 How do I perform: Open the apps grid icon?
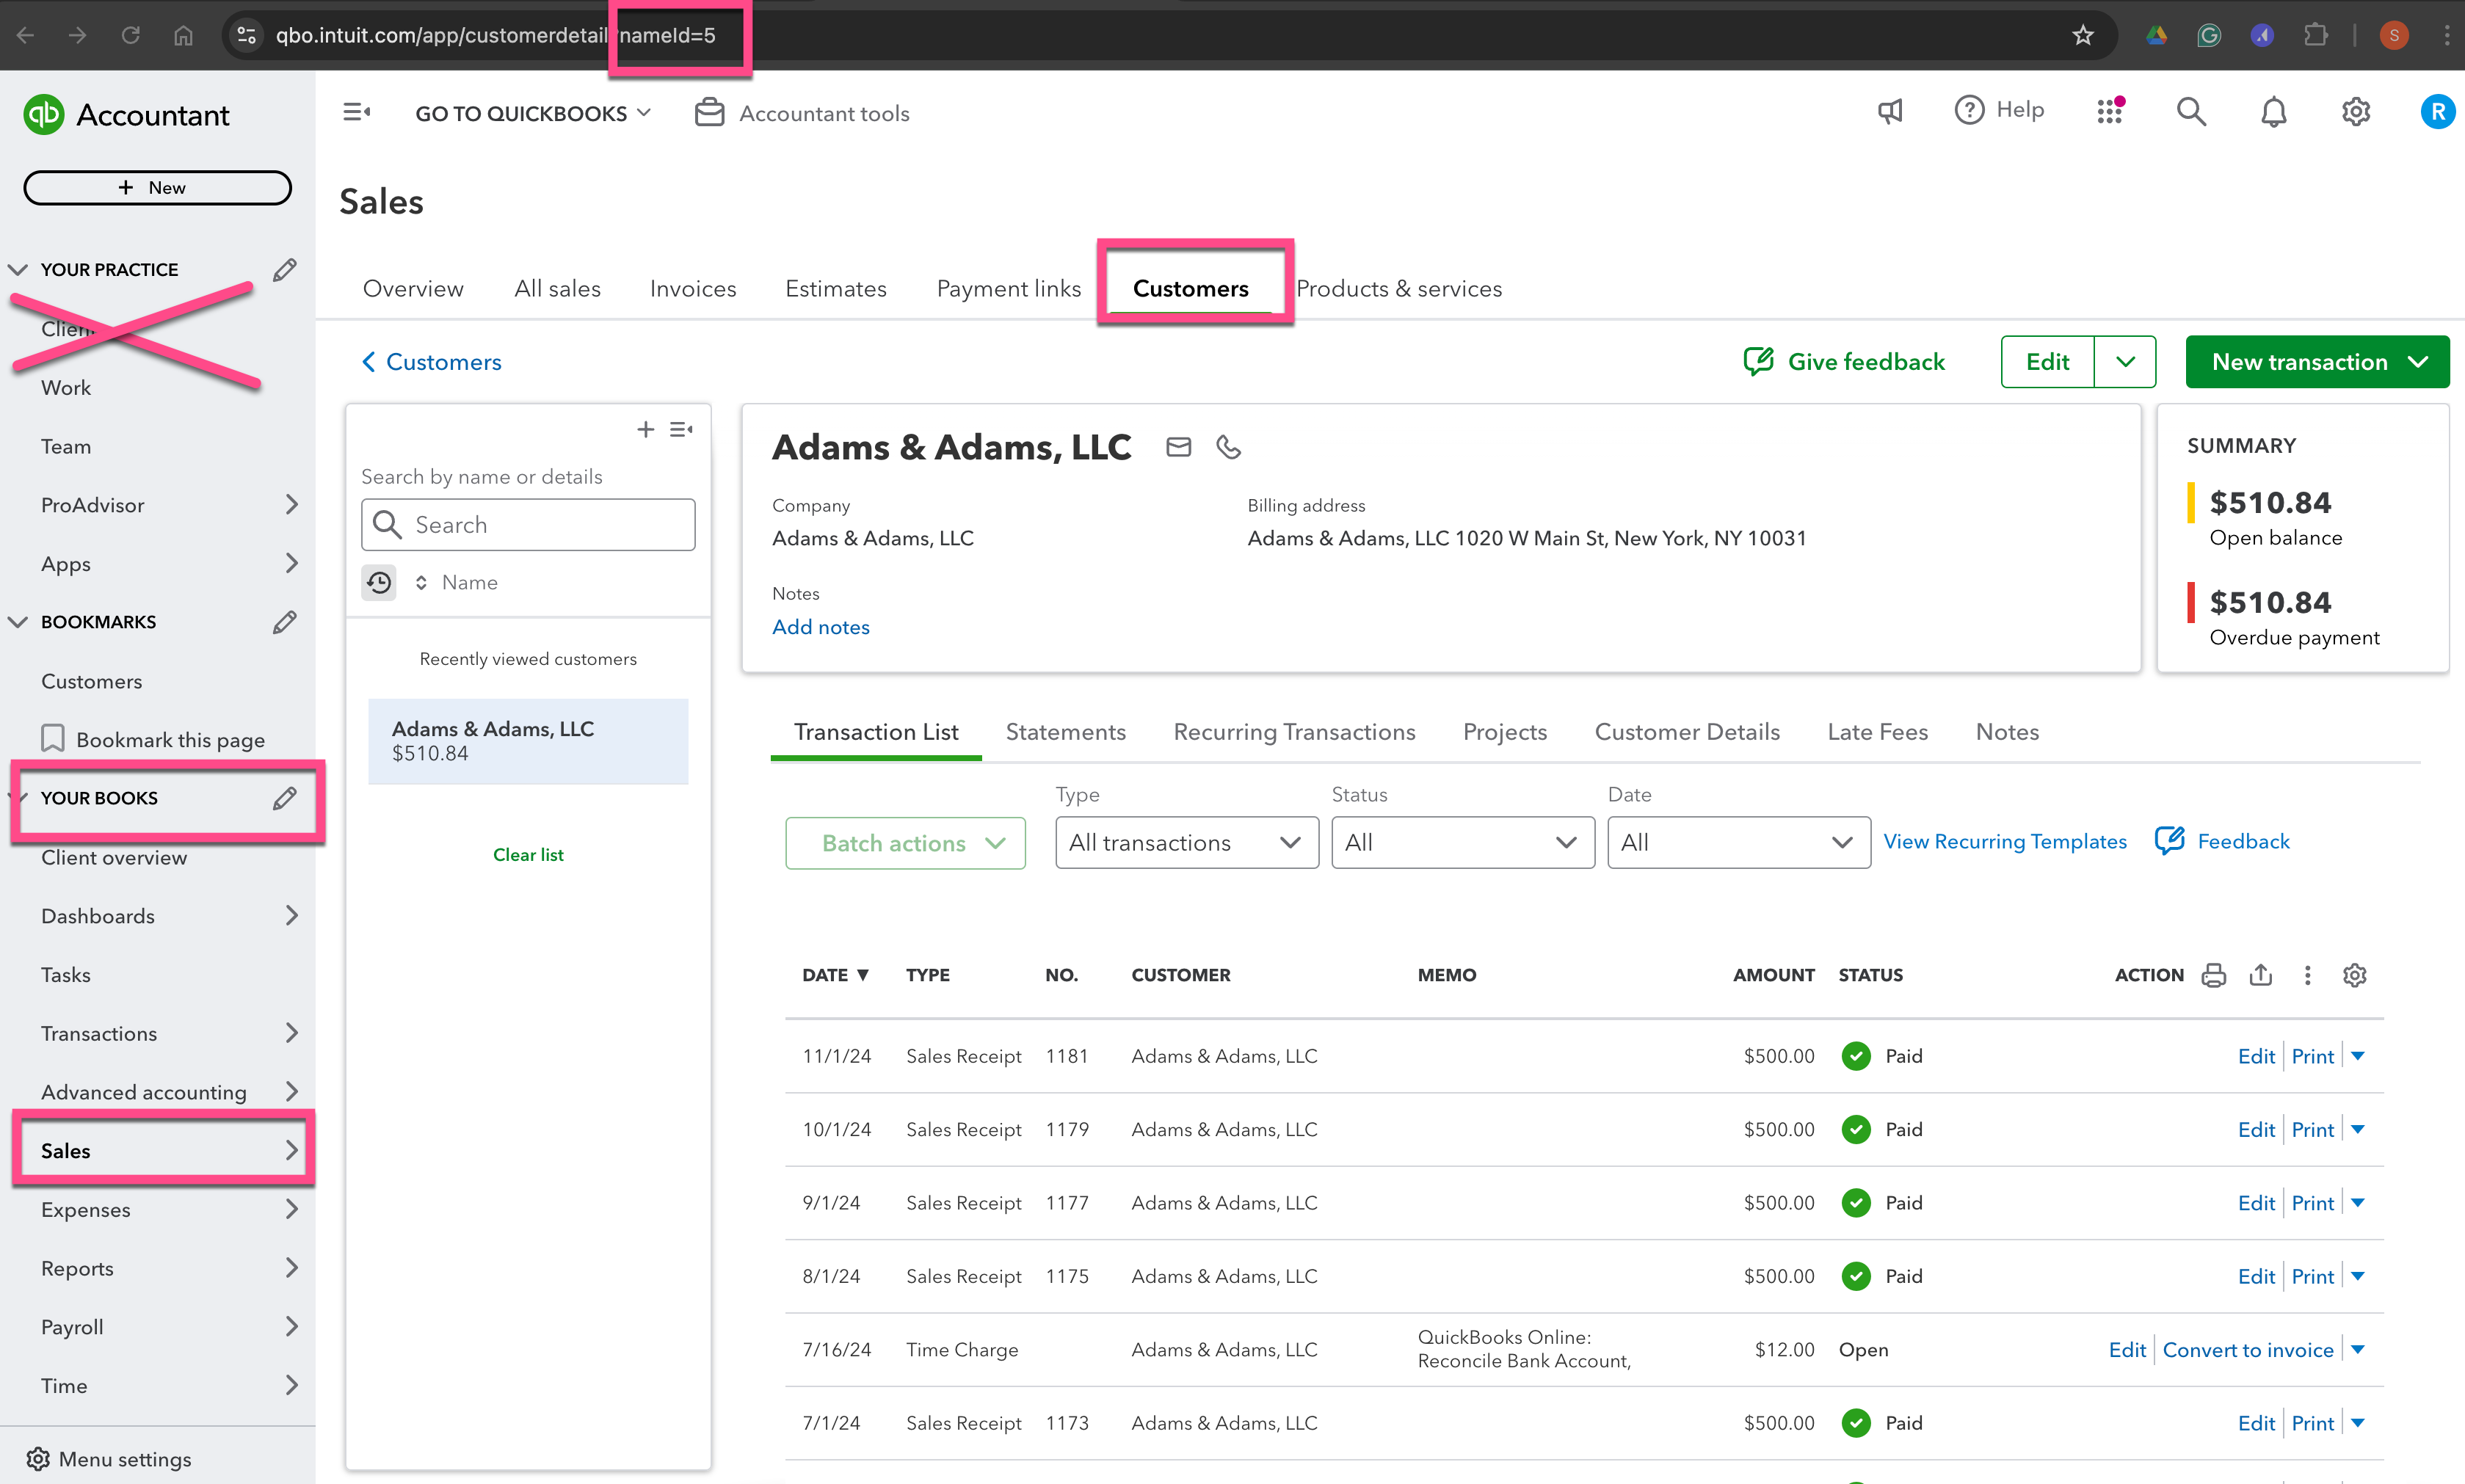click(2110, 111)
